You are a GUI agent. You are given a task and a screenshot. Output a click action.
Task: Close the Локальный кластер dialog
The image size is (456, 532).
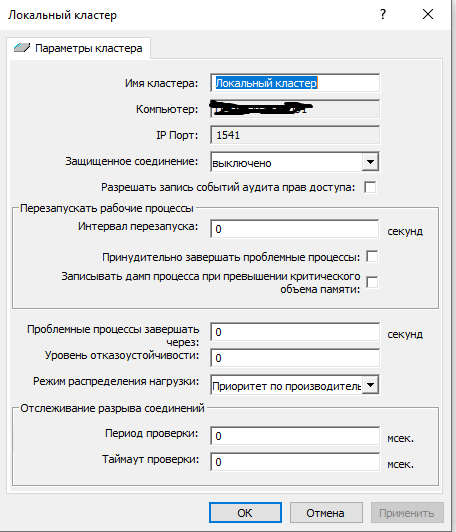(x=428, y=14)
